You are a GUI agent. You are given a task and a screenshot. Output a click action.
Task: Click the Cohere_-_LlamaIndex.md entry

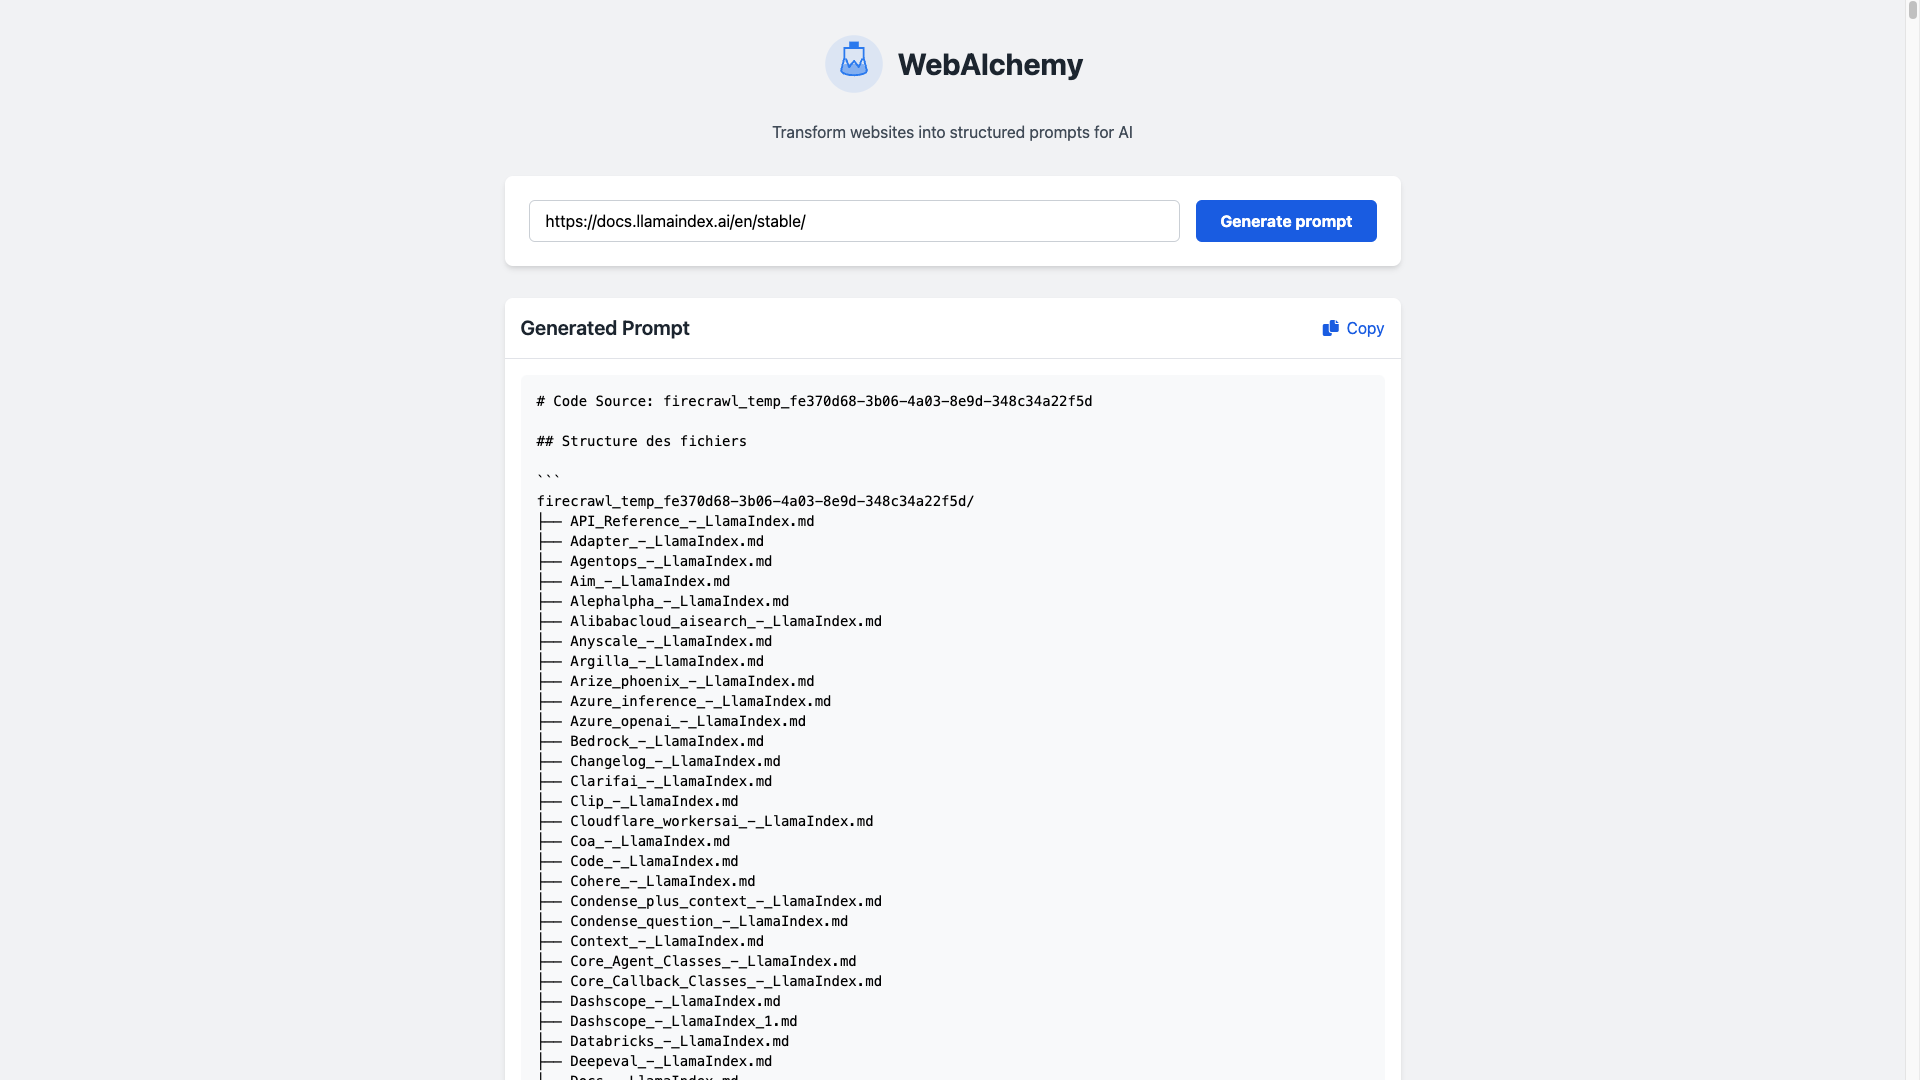click(x=663, y=881)
